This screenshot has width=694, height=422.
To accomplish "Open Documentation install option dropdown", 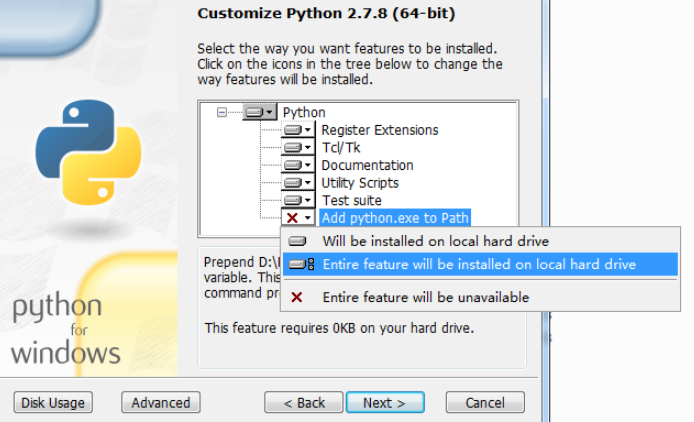I will 298,165.
